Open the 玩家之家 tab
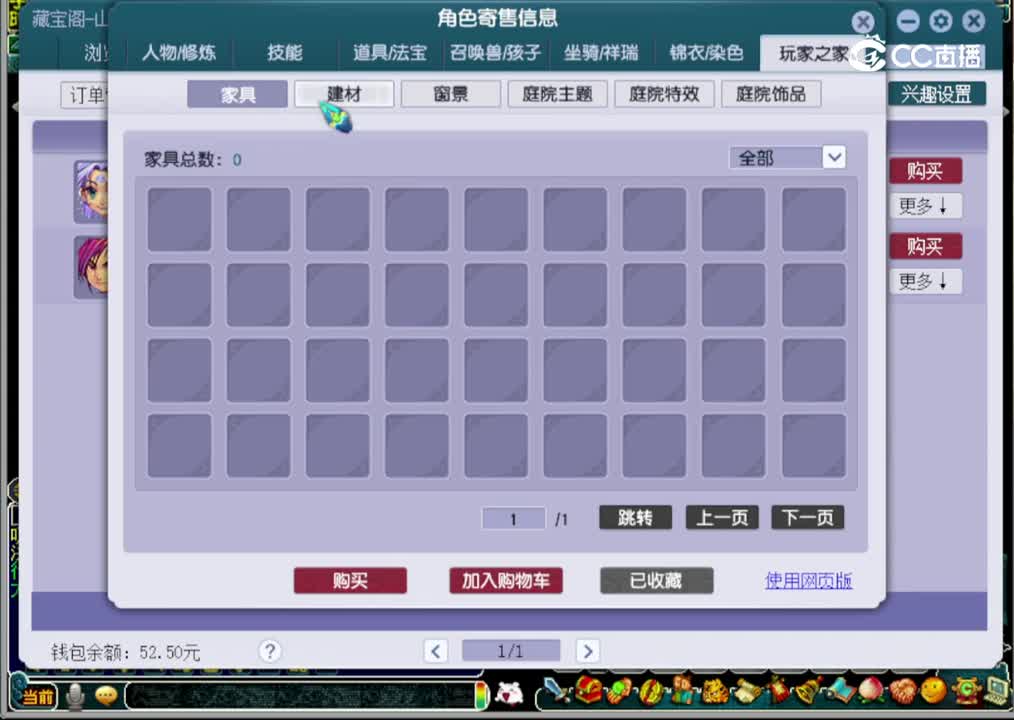The height and width of the screenshot is (720, 1014). tap(812, 54)
